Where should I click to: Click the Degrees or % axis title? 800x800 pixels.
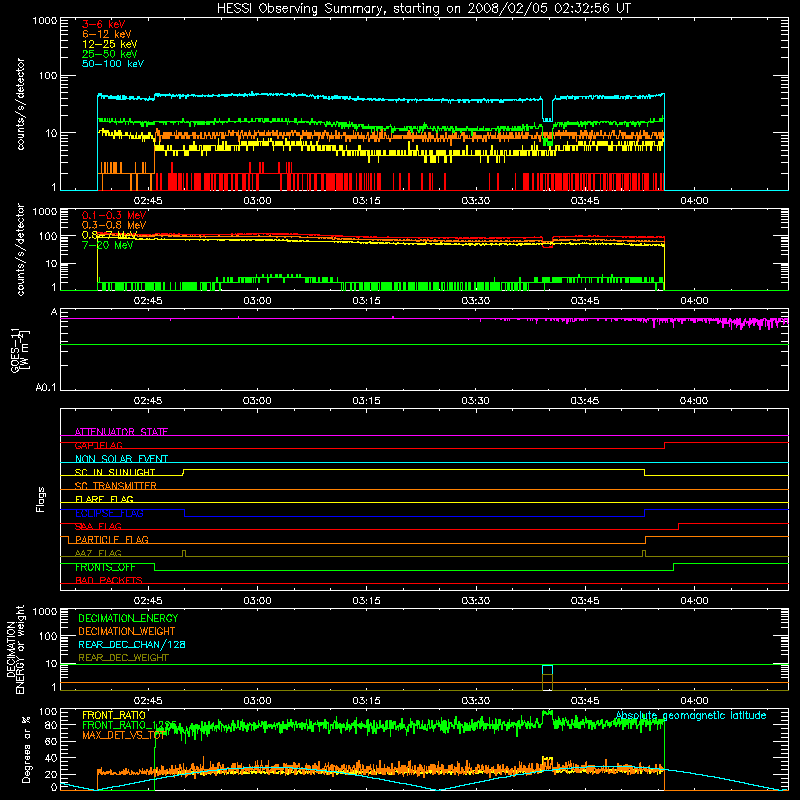(26, 749)
